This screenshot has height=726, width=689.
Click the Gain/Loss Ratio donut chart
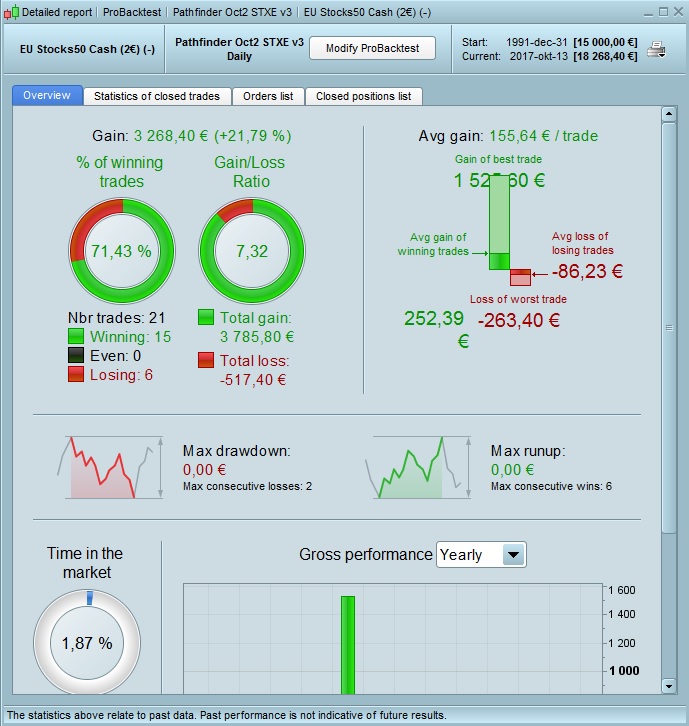click(252, 251)
